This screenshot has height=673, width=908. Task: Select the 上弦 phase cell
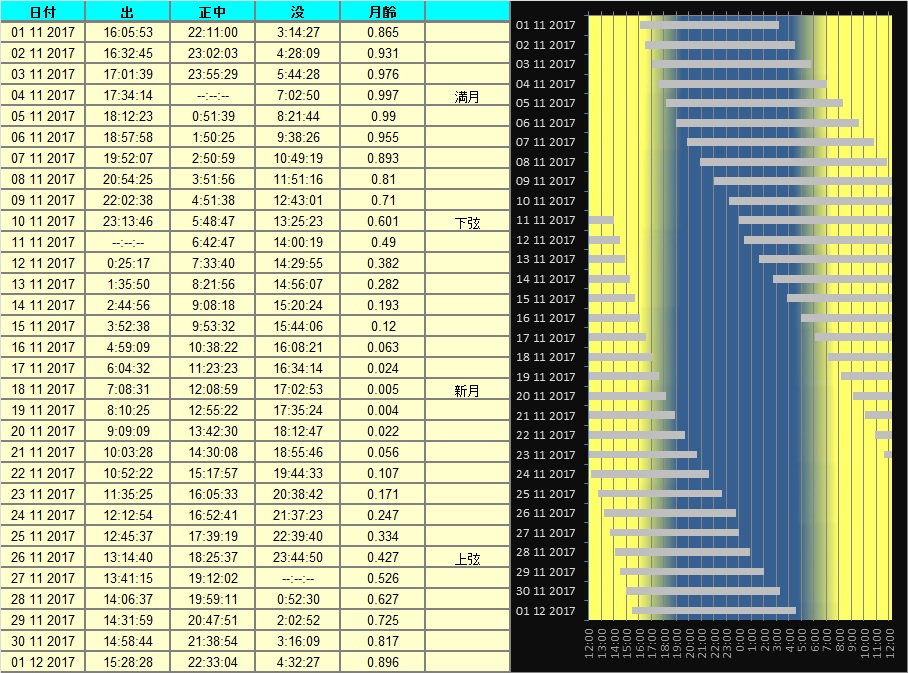(467, 558)
